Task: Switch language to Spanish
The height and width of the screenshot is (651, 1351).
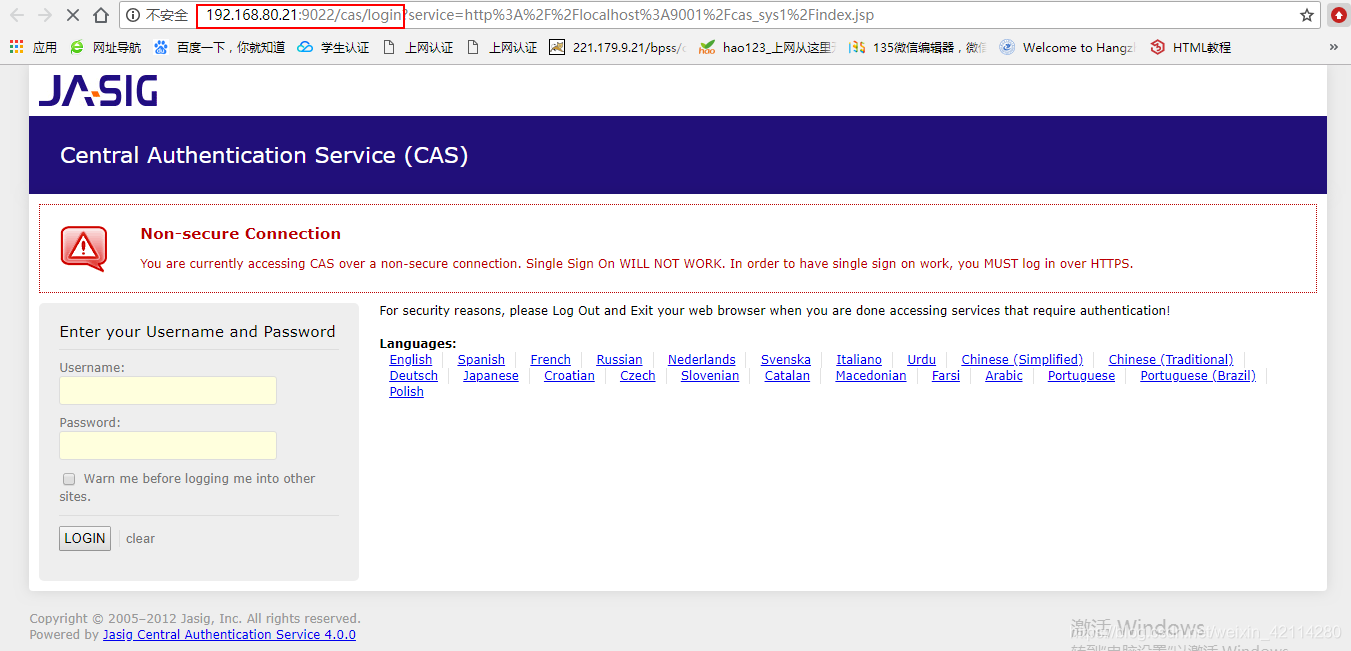Action: click(481, 360)
